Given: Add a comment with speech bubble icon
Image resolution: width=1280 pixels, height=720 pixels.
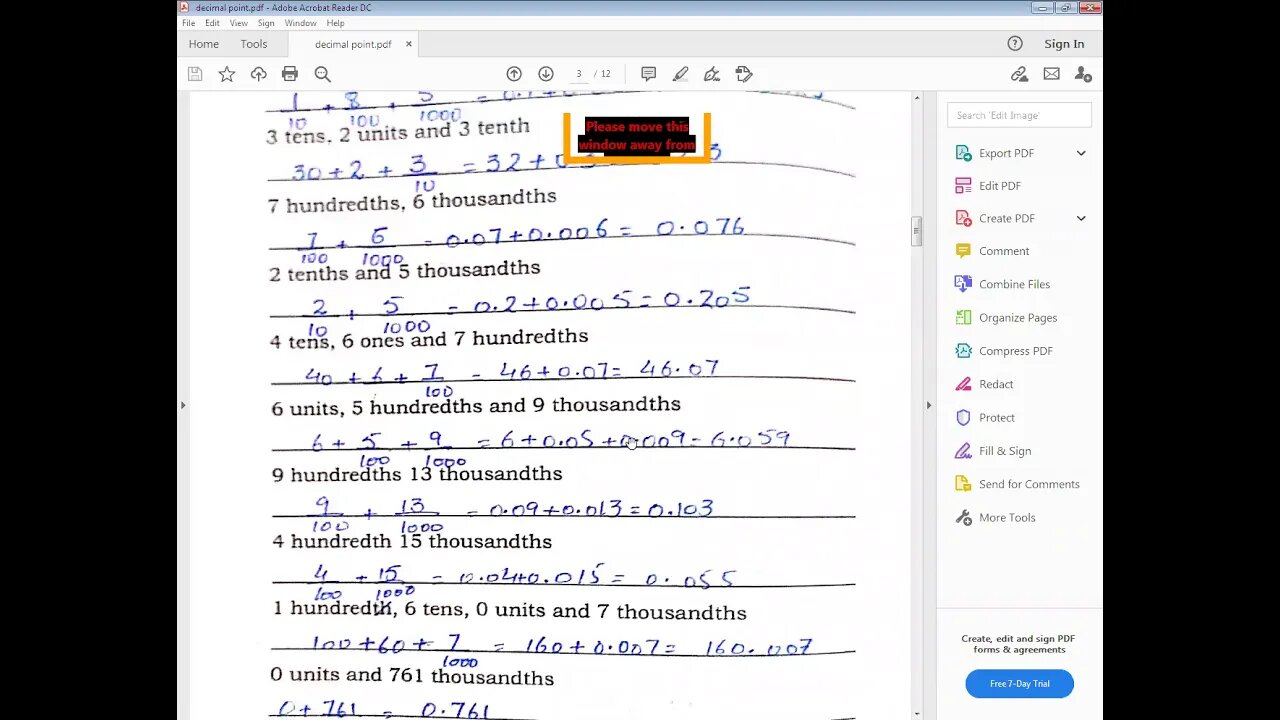Looking at the screenshot, I should (648, 74).
